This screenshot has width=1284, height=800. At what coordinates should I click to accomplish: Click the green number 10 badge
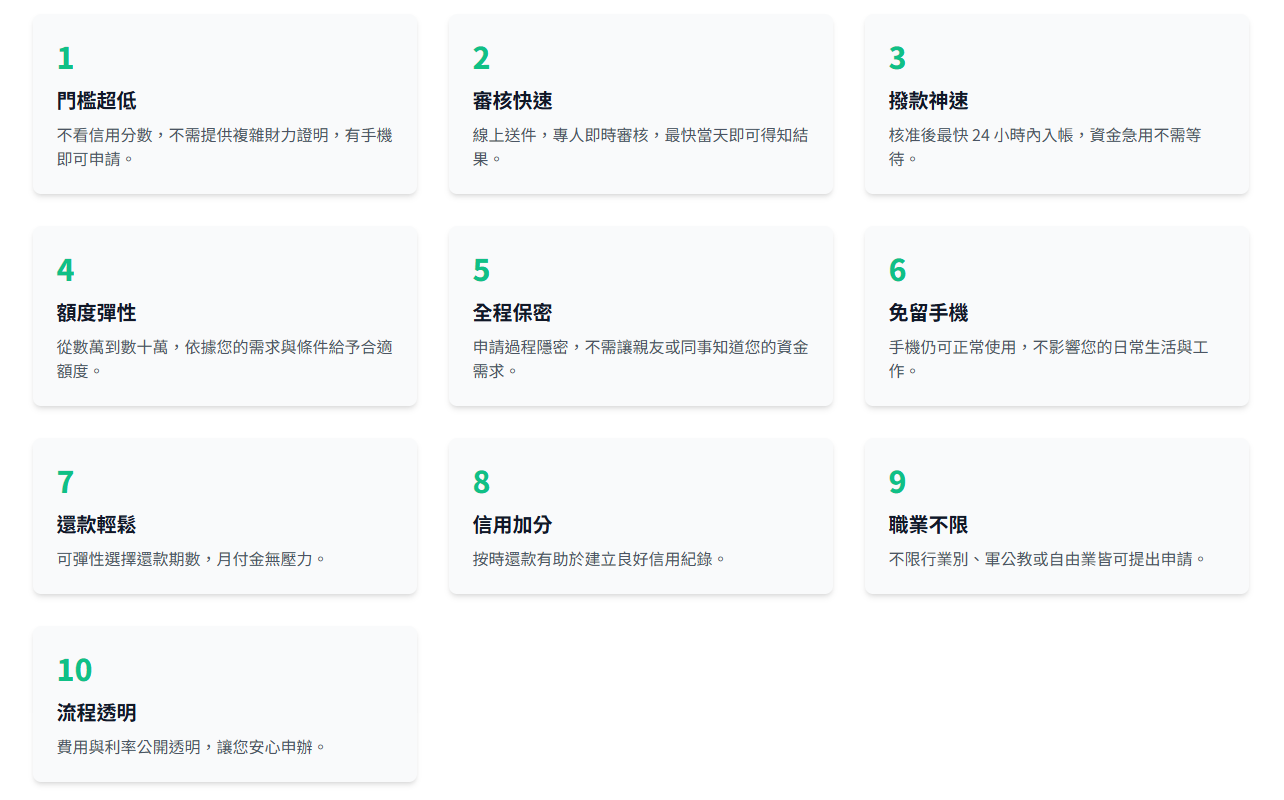click(x=74, y=670)
